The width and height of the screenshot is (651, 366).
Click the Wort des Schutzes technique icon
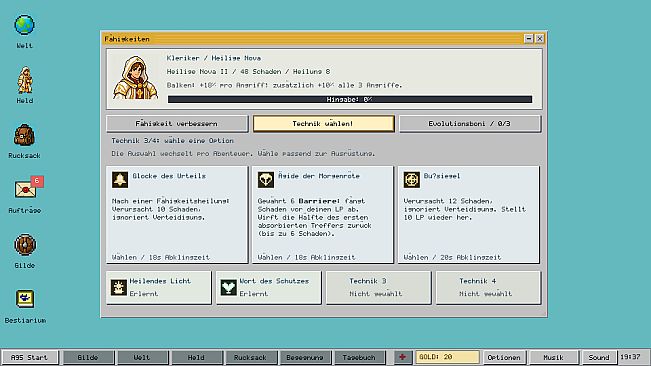coord(228,287)
